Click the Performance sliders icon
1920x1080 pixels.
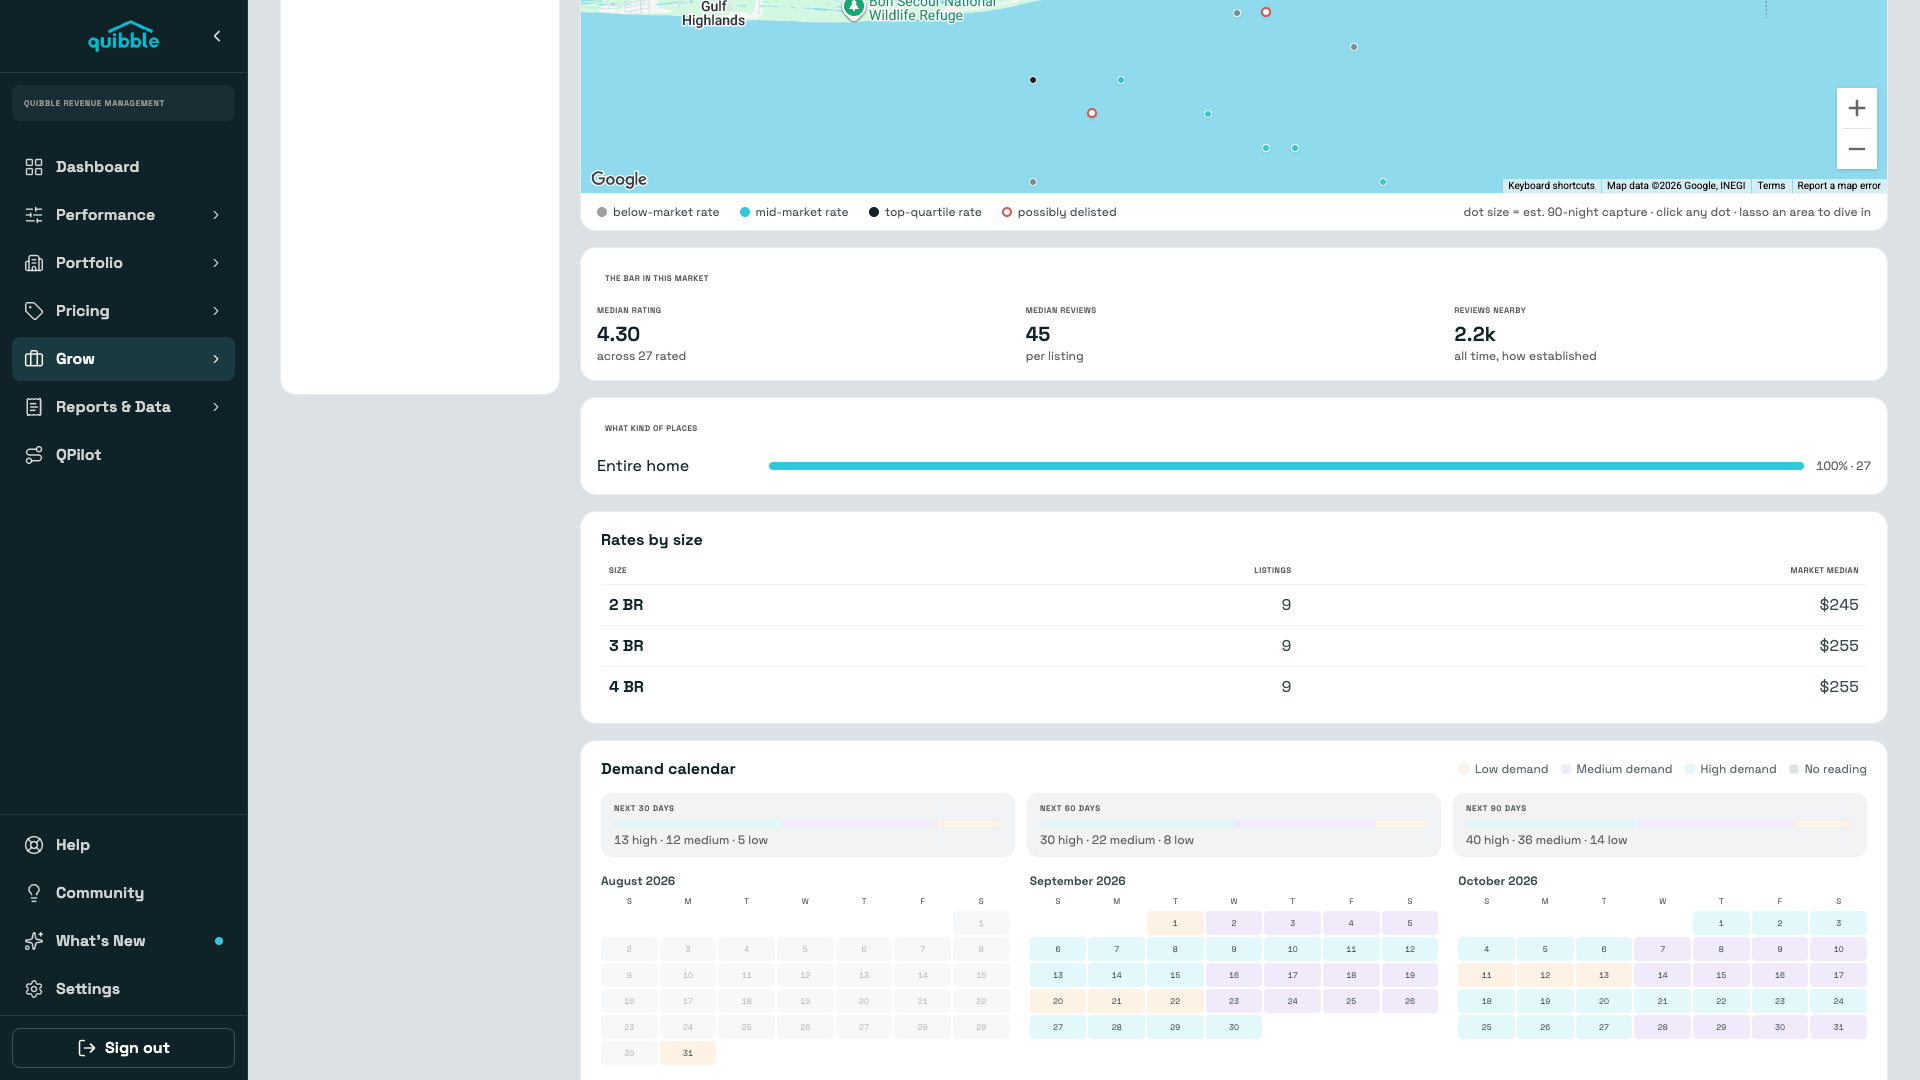[x=34, y=215]
